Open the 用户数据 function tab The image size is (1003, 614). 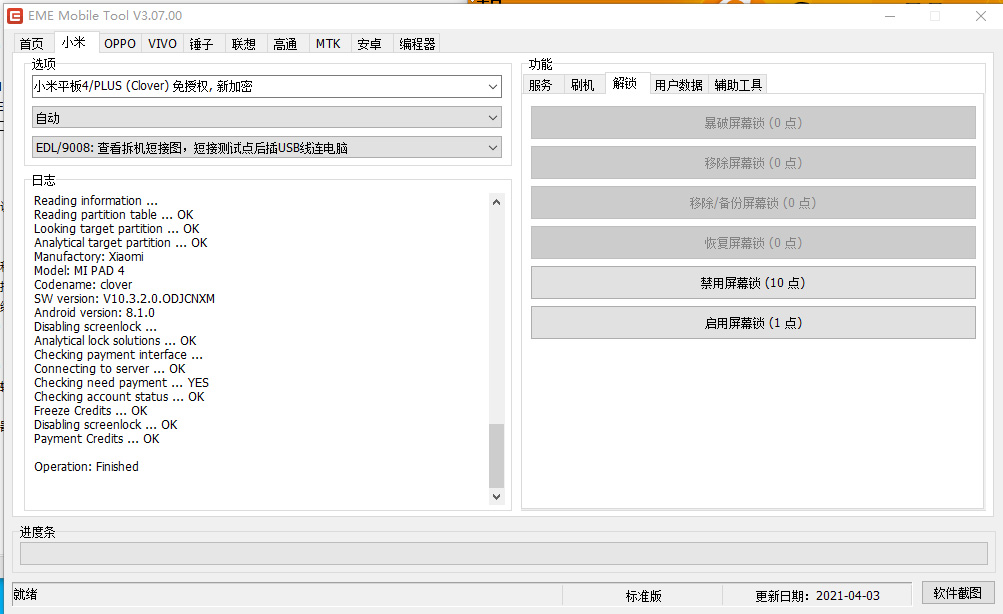679,85
